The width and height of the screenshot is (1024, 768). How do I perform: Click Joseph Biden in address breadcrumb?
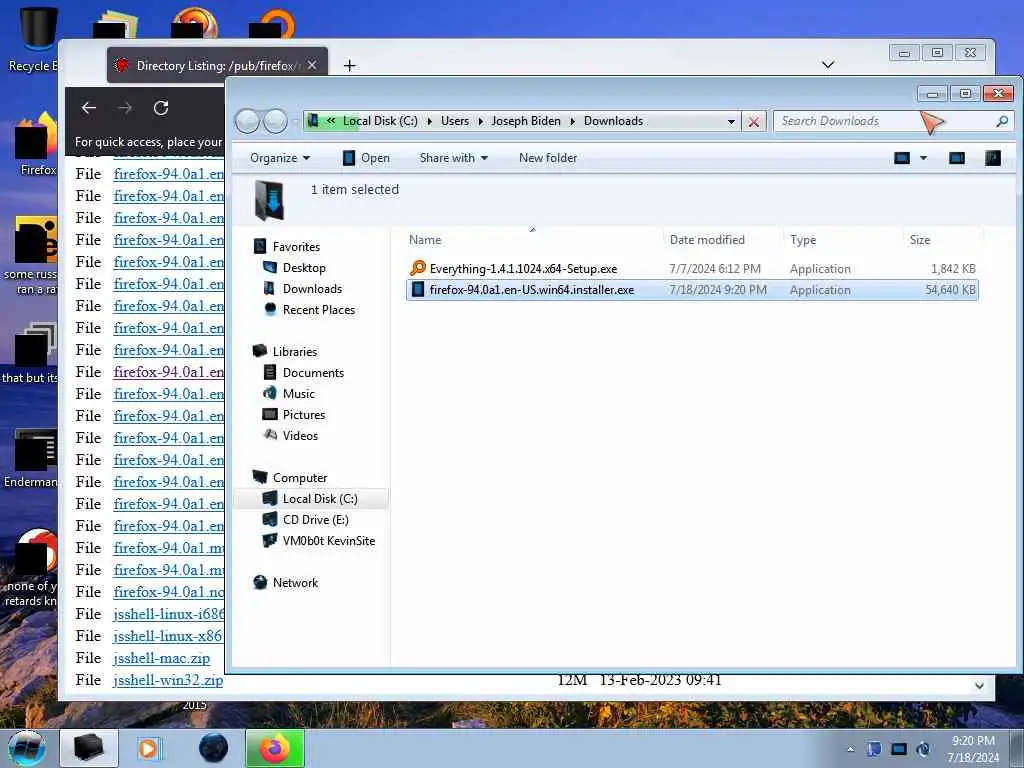[x=526, y=121]
